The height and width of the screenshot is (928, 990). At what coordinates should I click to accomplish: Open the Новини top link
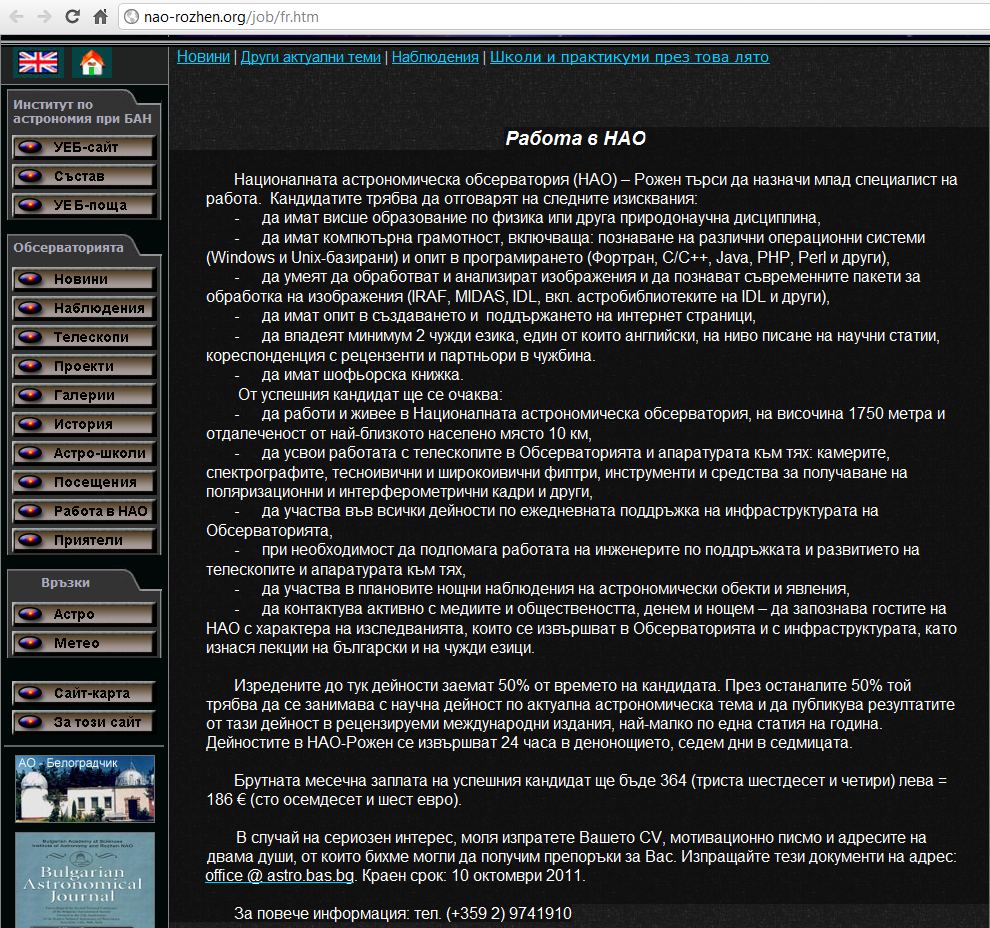tap(203, 57)
